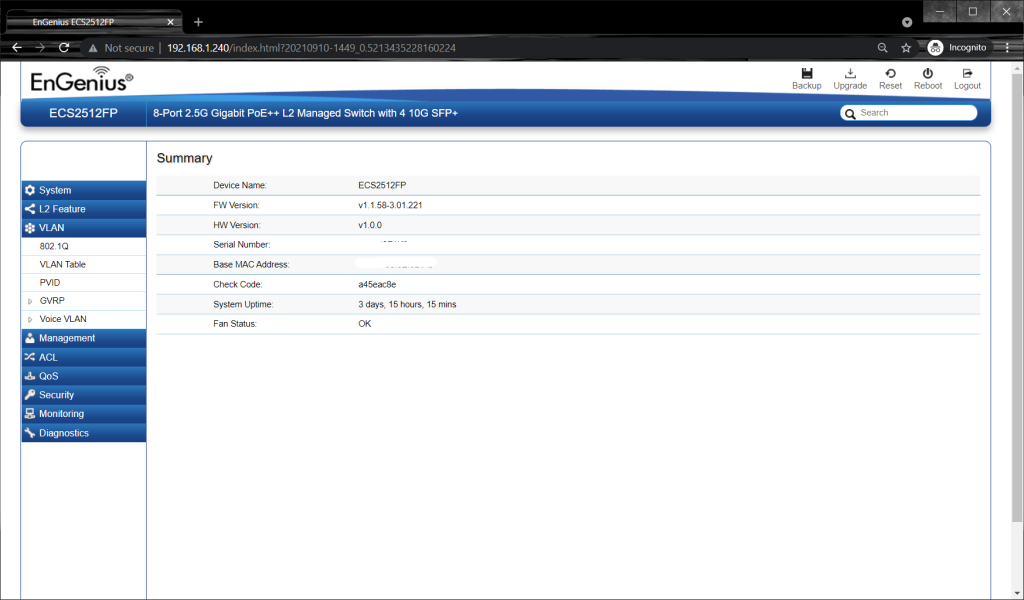
Task: Open the Security menu section
Action: click(84, 394)
